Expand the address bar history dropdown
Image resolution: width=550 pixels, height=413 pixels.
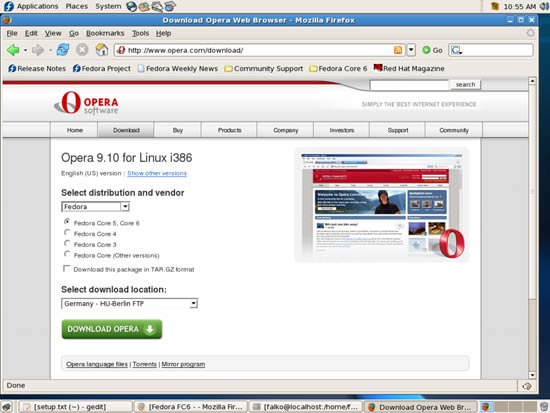tap(411, 50)
